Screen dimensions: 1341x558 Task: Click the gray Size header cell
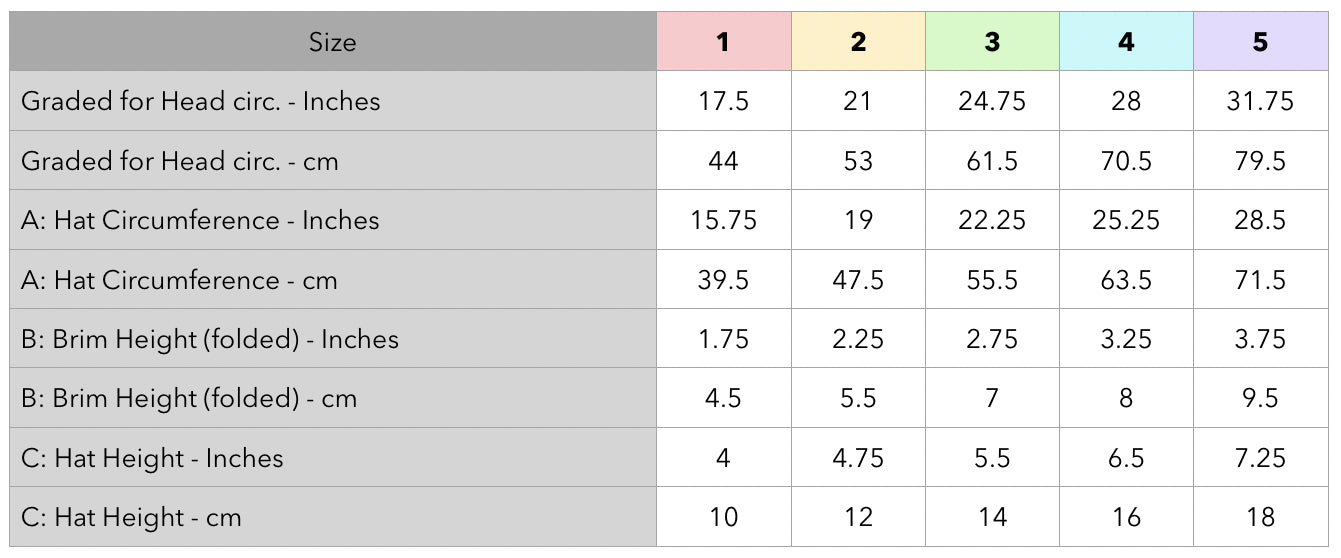point(332,42)
